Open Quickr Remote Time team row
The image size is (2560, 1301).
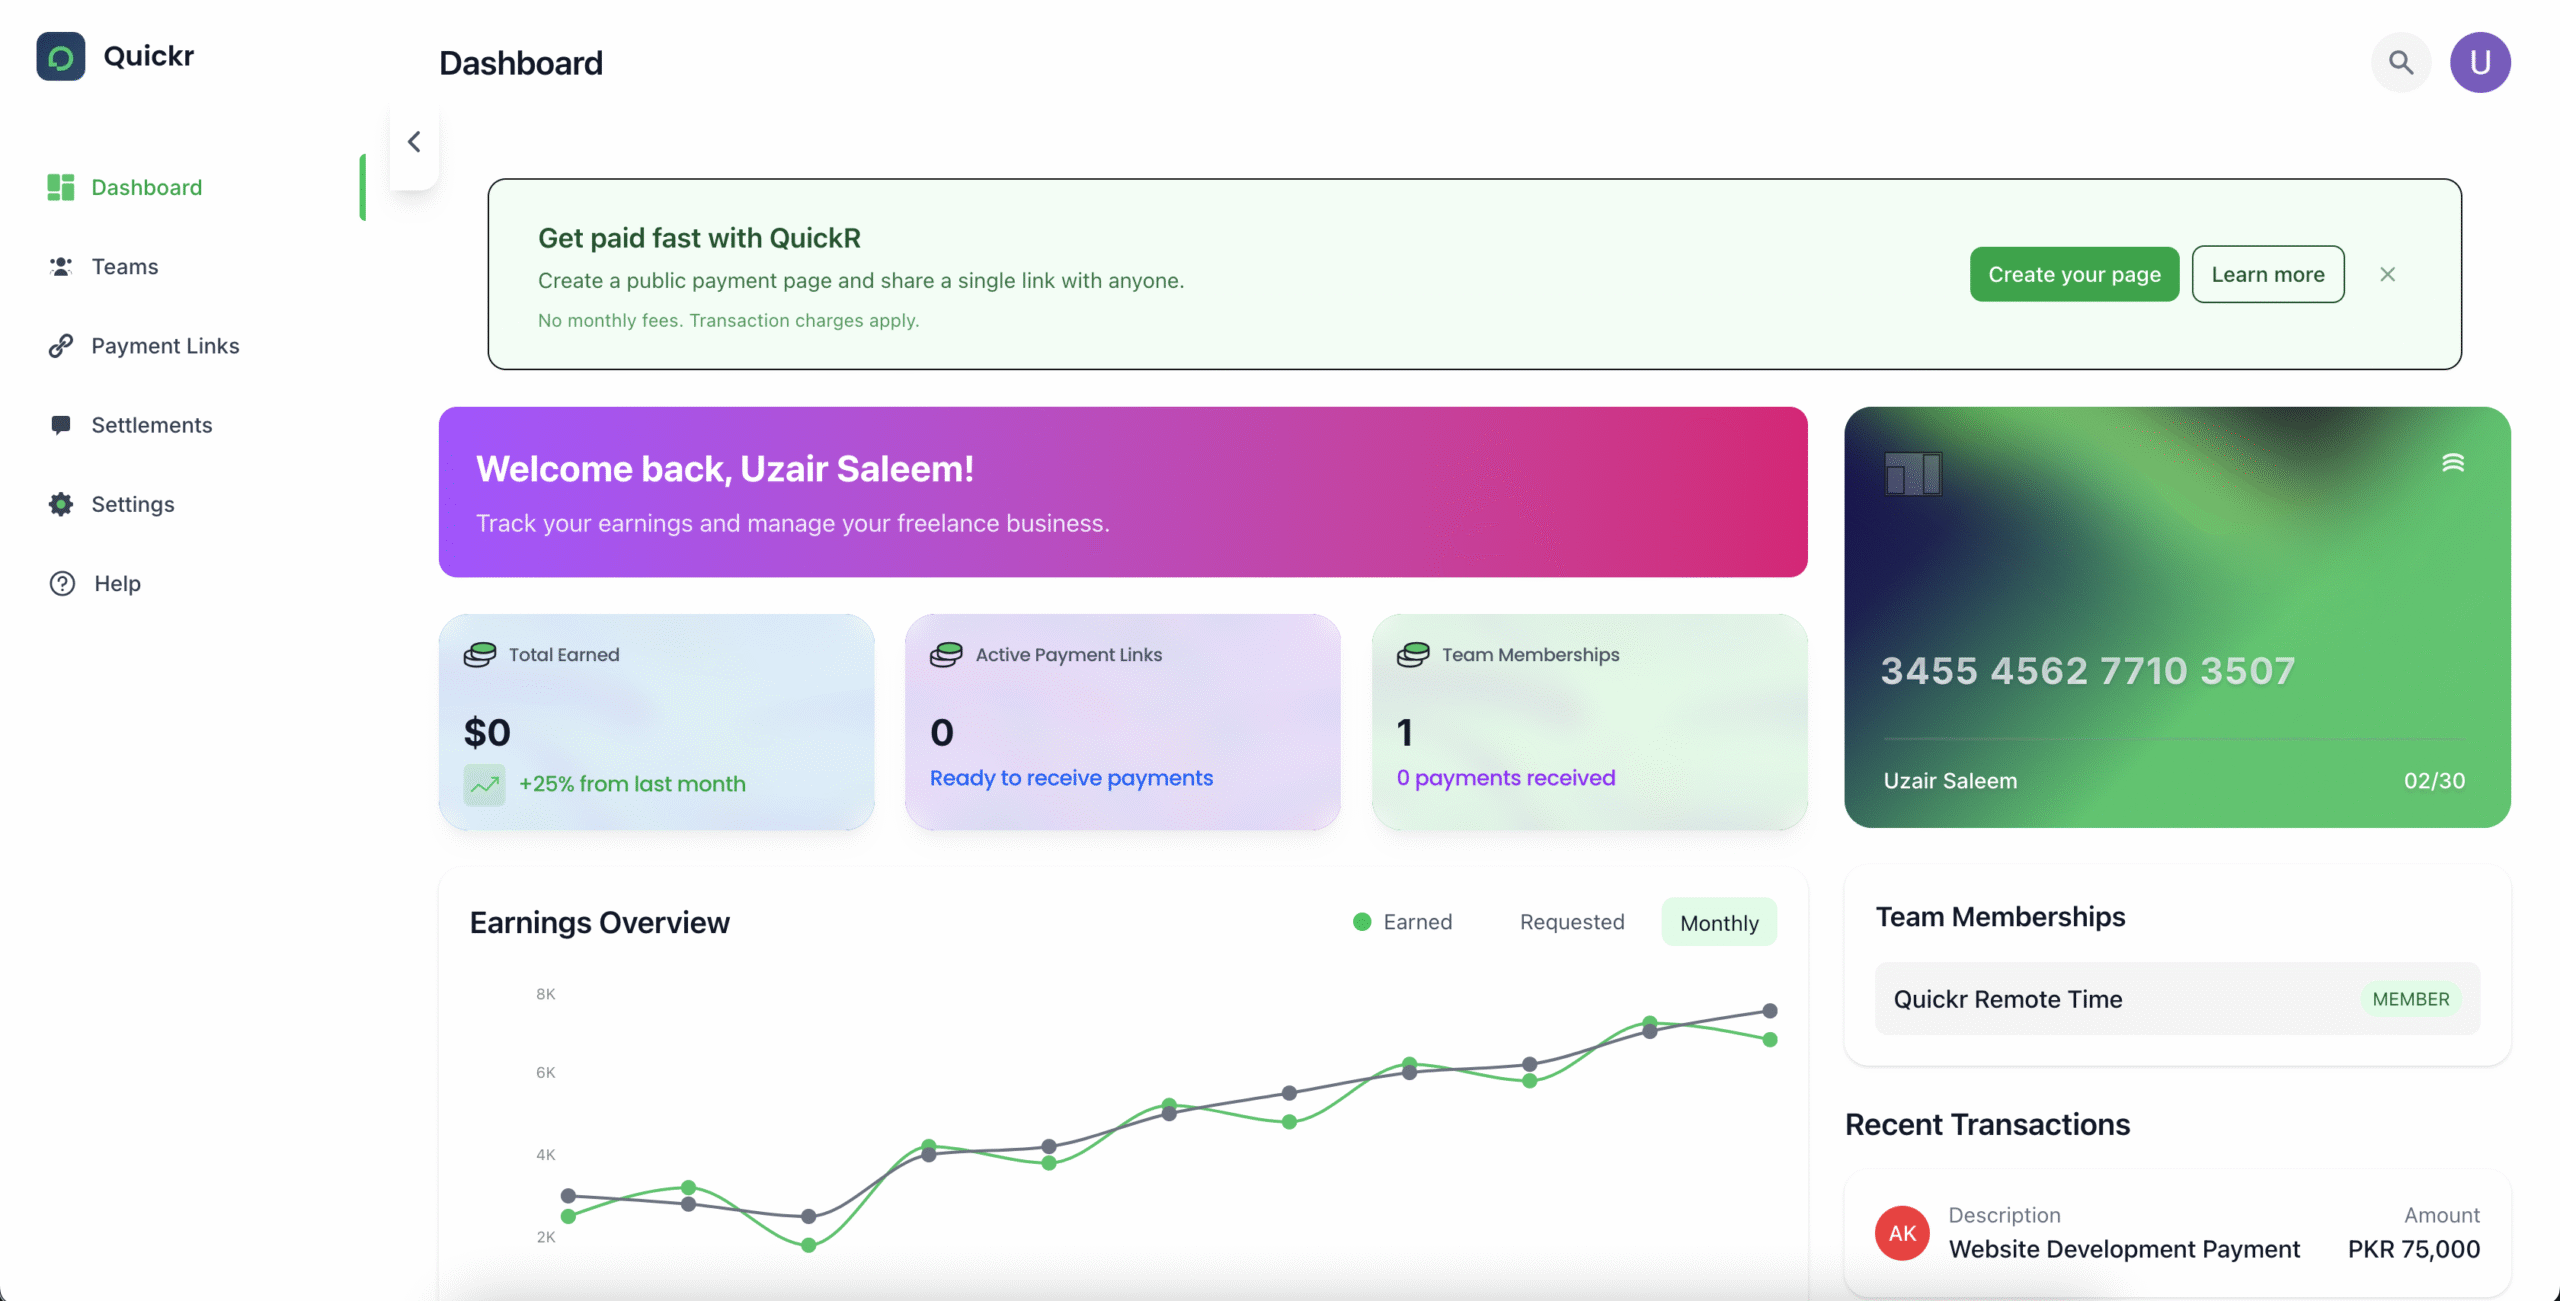pos(2177,999)
